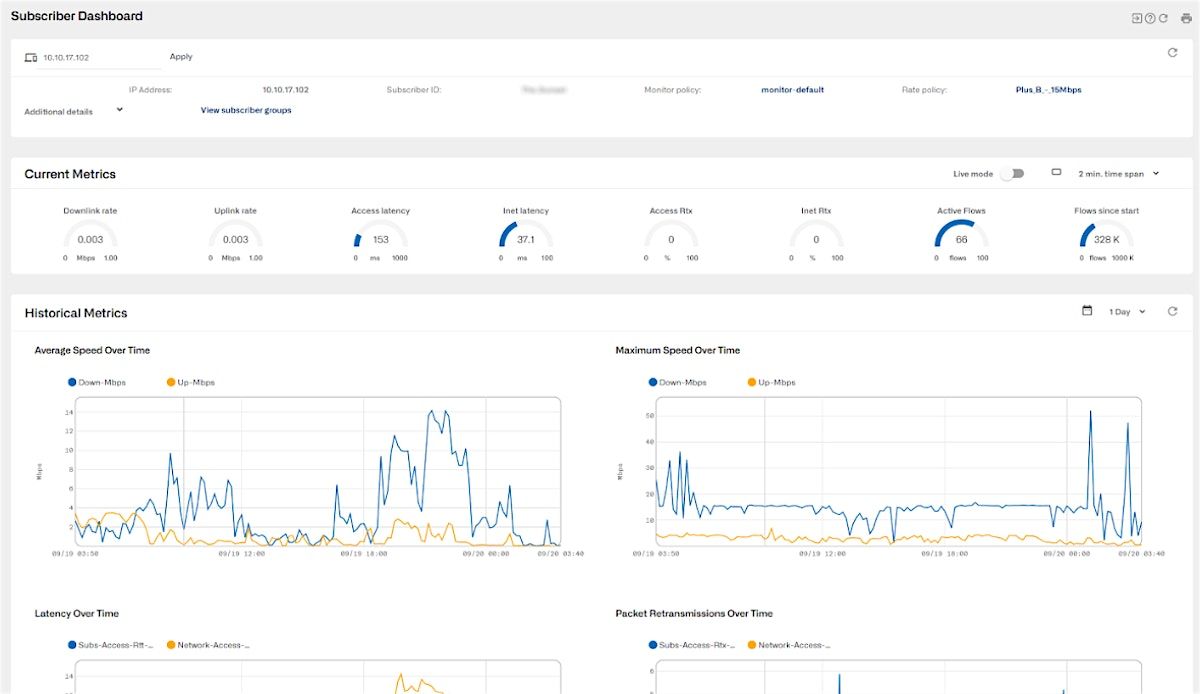1200x694 pixels.
Task: Toggle Down-Mbps series in Maximum Speed chart
Action: [x=678, y=382]
